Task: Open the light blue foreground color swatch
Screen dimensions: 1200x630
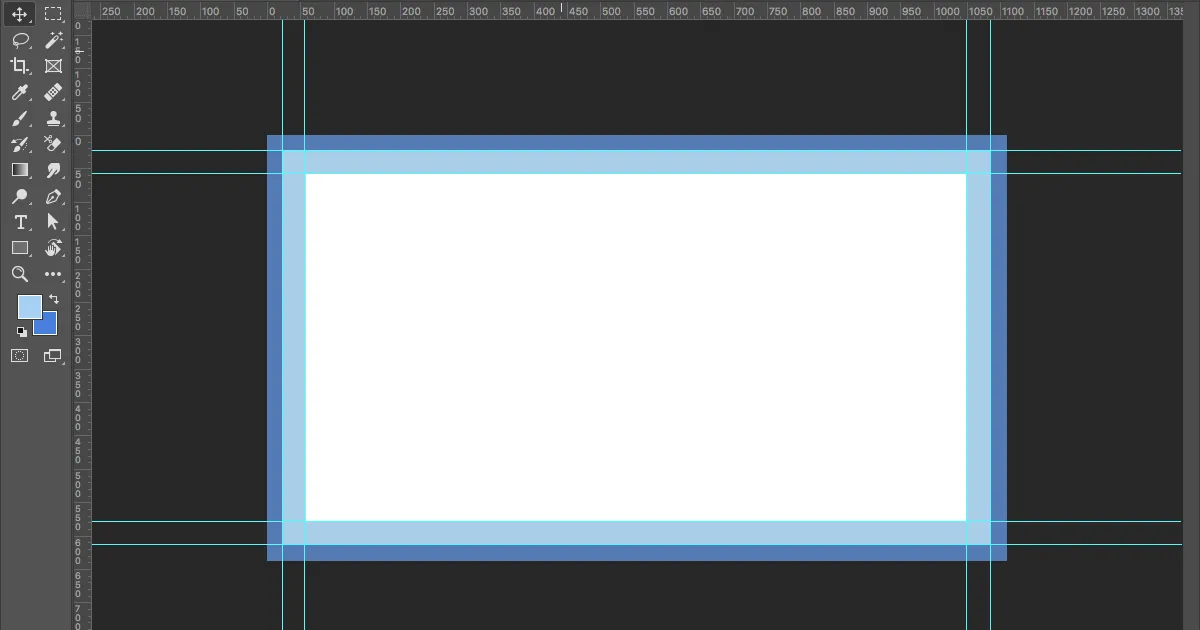Action: coord(28,306)
